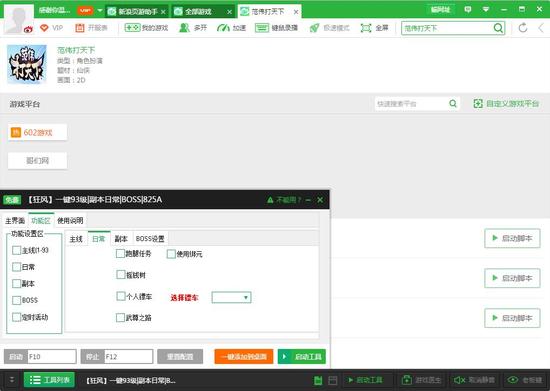Open the 键鼠录制 keyboard recording tool
Viewport: 550px width, 391px height.
pos(276,28)
